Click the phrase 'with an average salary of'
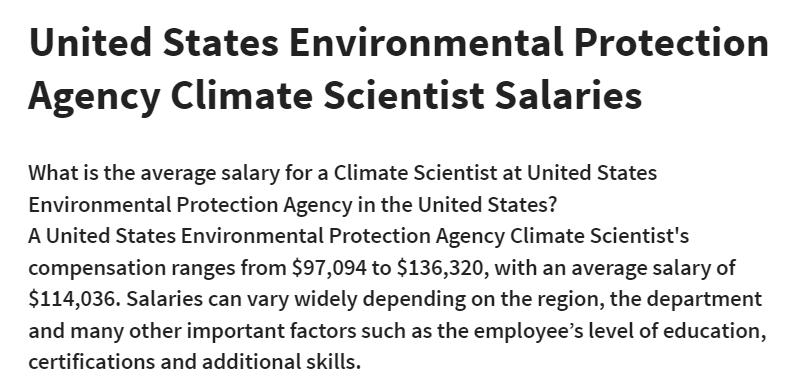 point(615,269)
